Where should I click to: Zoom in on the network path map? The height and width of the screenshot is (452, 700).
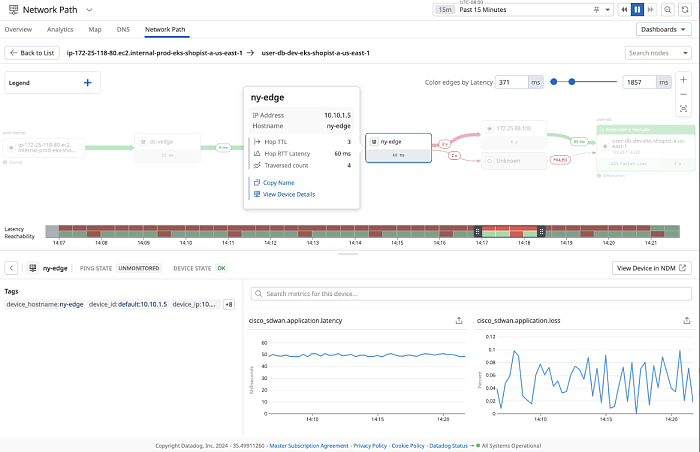[x=683, y=80]
